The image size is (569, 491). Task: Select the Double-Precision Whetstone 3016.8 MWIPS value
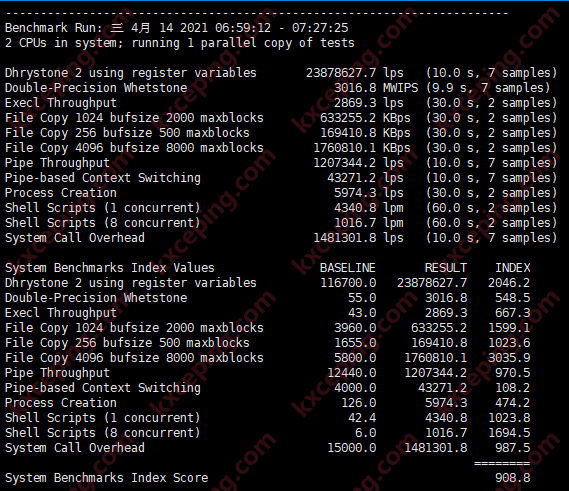coord(376,88)
